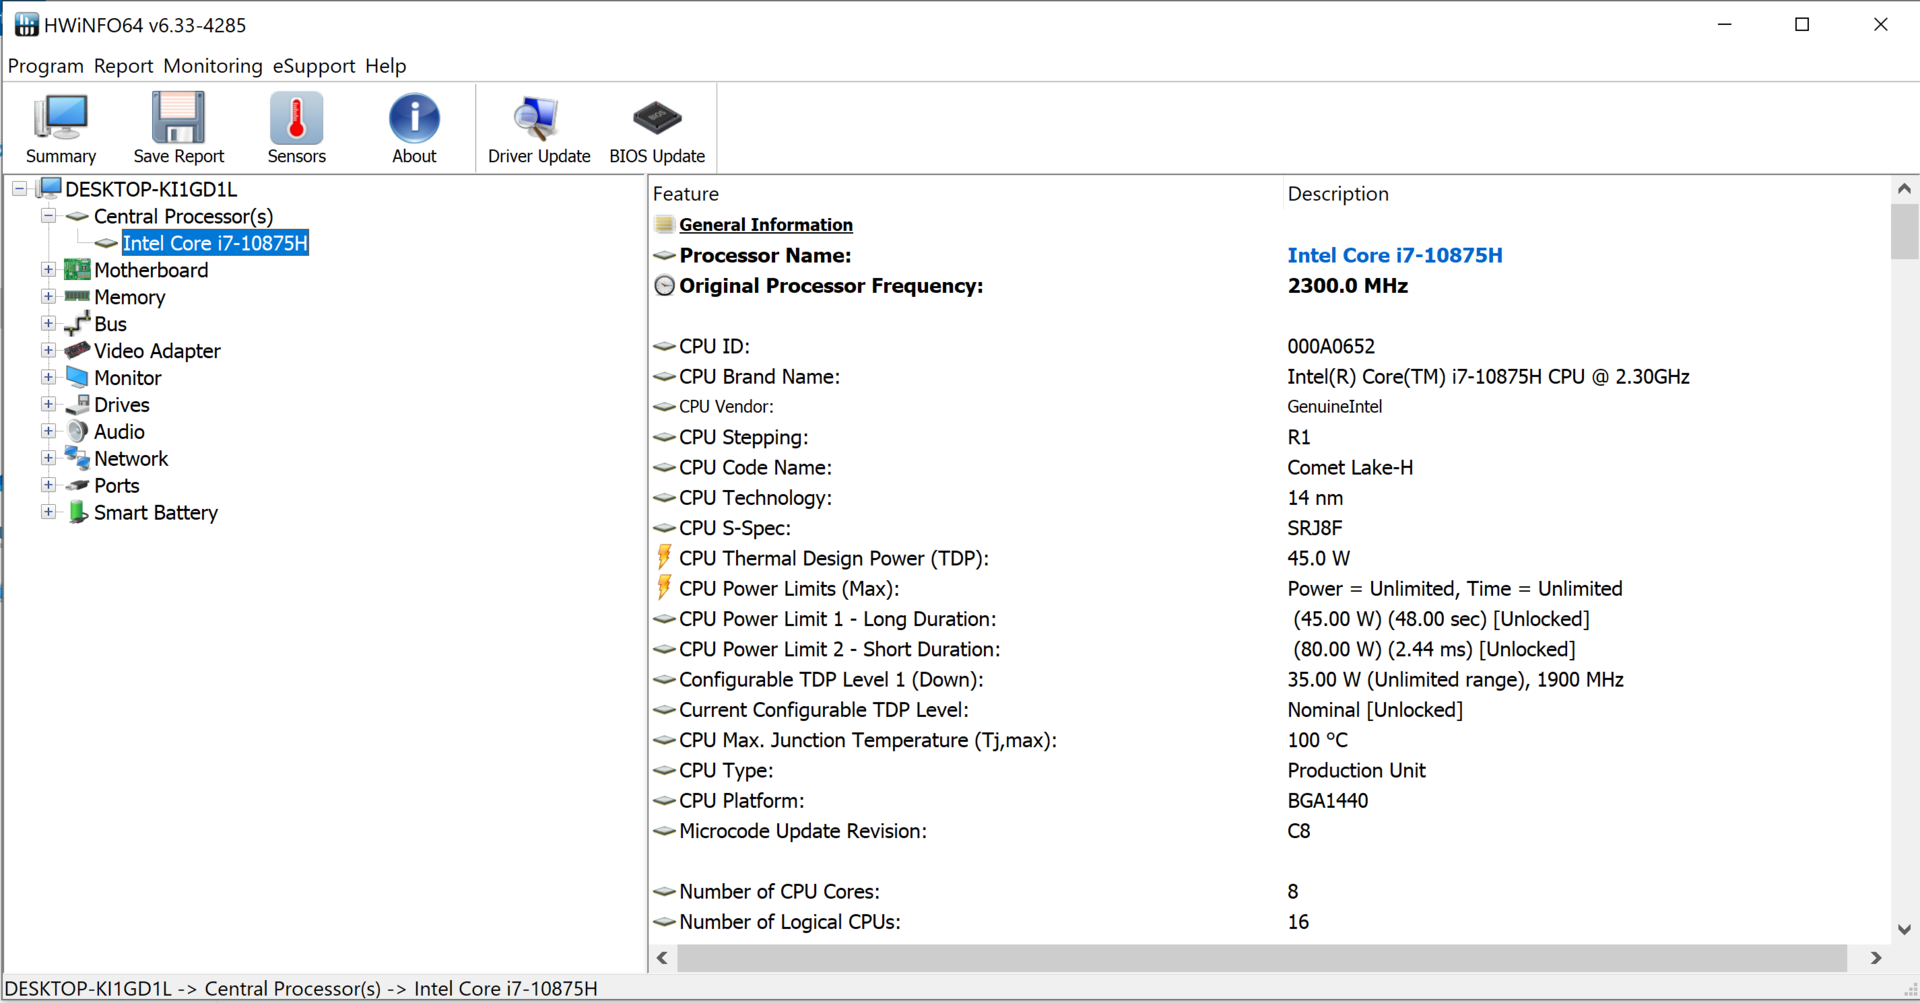
Task: Expand the Drives tree node
Action: coord(48,405)
